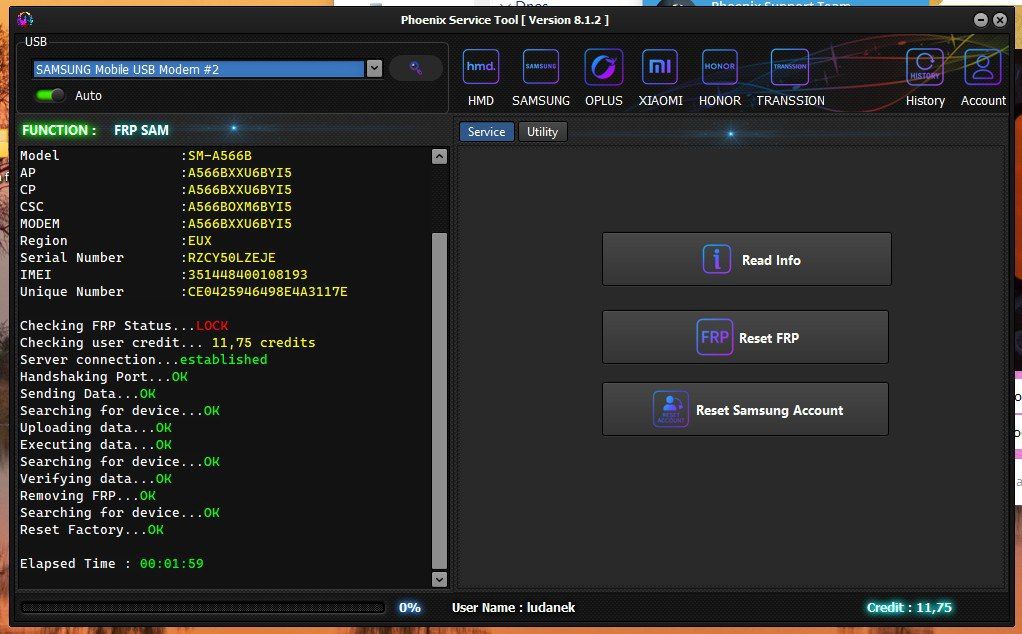This screenshot has width=1022, height=634.
Task: Switch to the Utility tab
Action: pos(542,132)
